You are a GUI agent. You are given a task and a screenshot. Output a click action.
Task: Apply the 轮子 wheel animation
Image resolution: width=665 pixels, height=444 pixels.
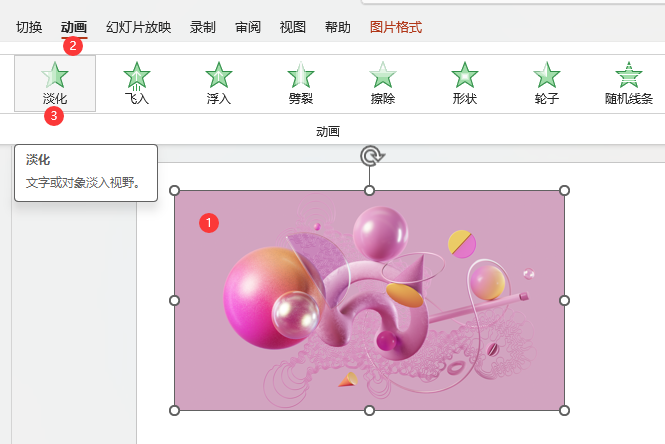click(547, 84)
